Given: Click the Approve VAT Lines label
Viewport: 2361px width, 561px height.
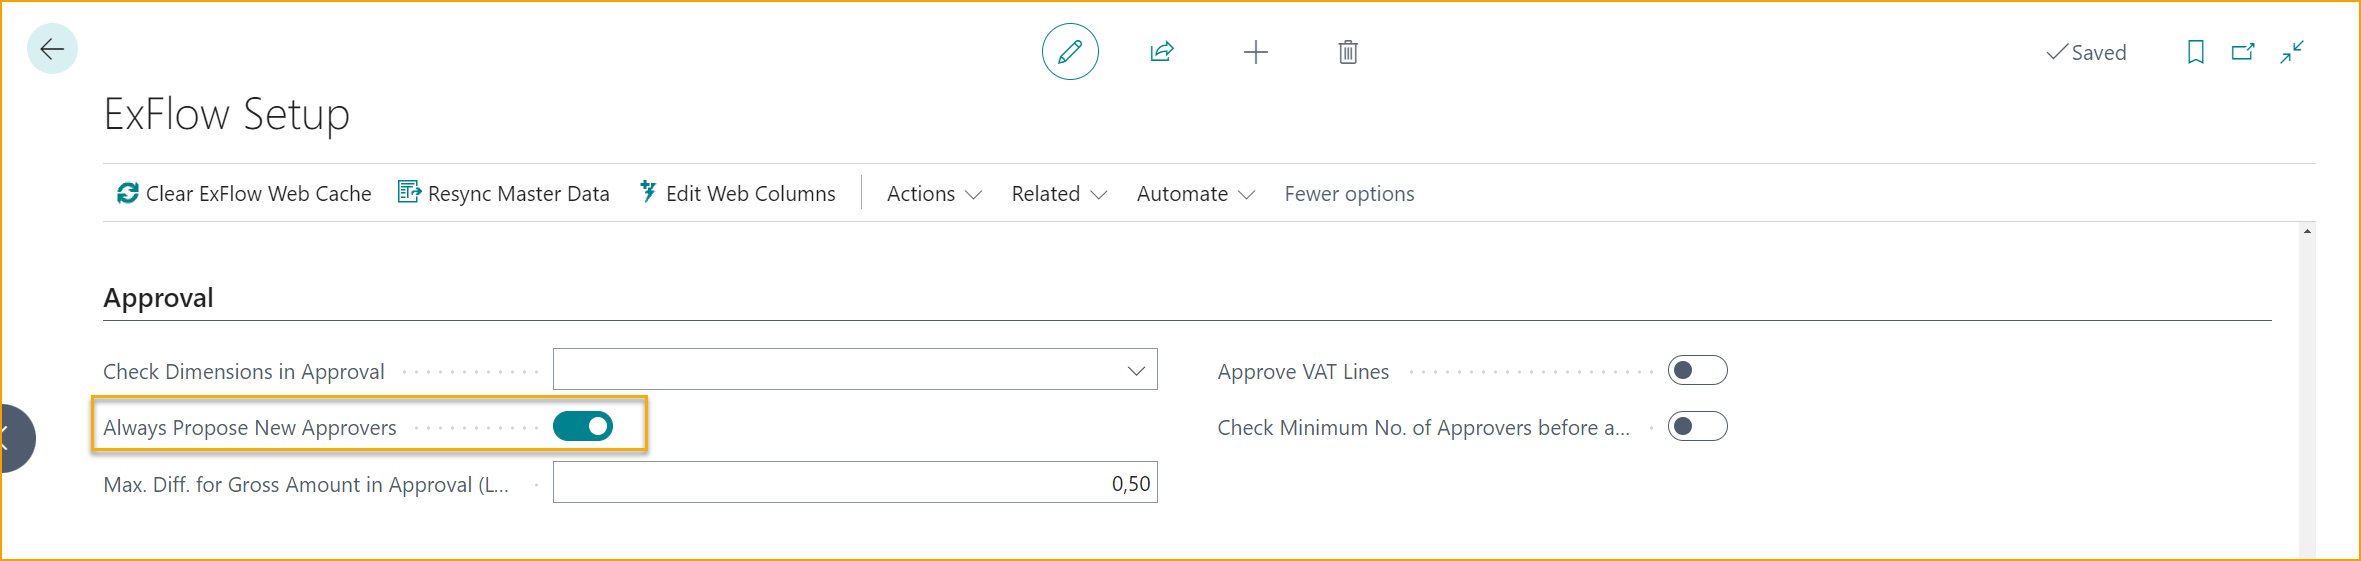Looking at the screenshot, I should pyautogui.click(x=1303, y=372).
